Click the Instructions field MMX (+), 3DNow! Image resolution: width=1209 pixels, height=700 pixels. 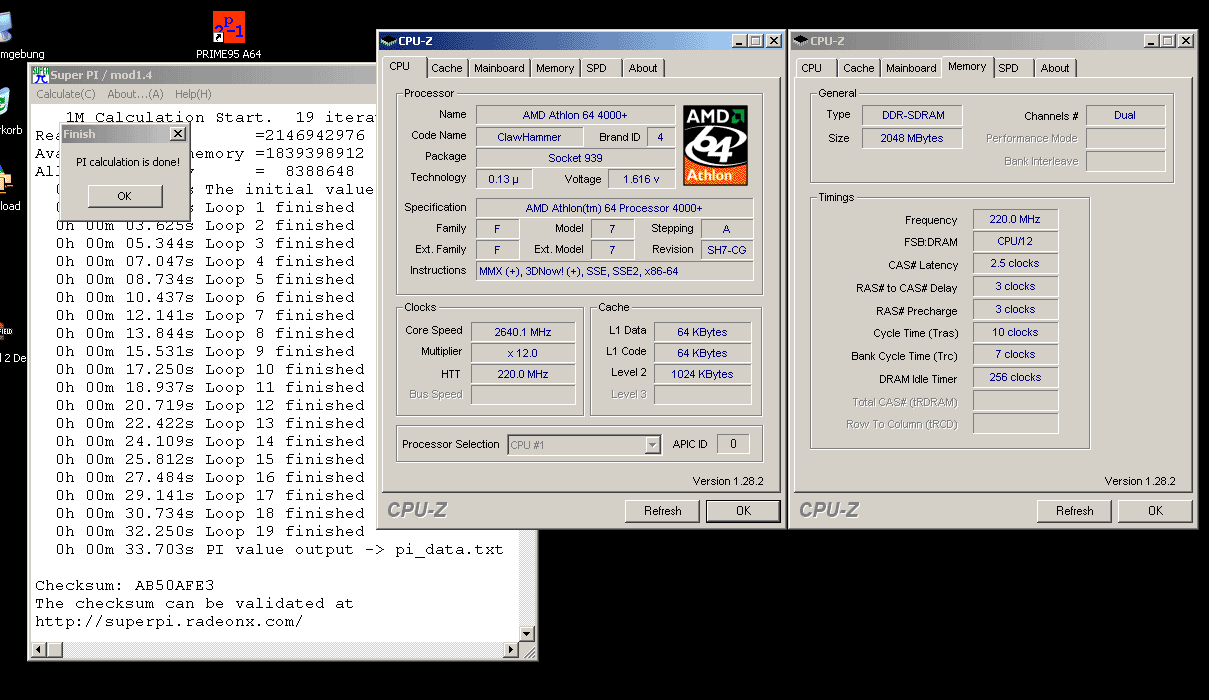point(614,271)
